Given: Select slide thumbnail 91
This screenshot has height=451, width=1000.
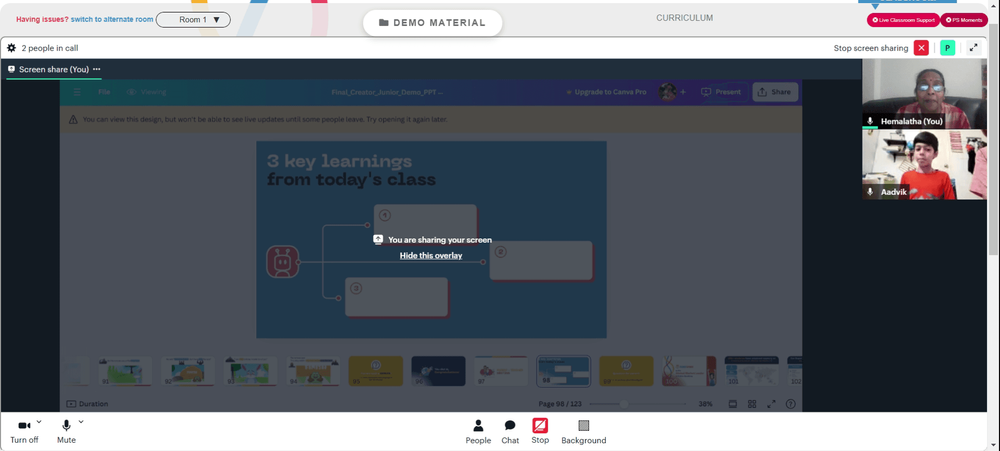Looking at the screenshot, I should click(x=125, y=371).
